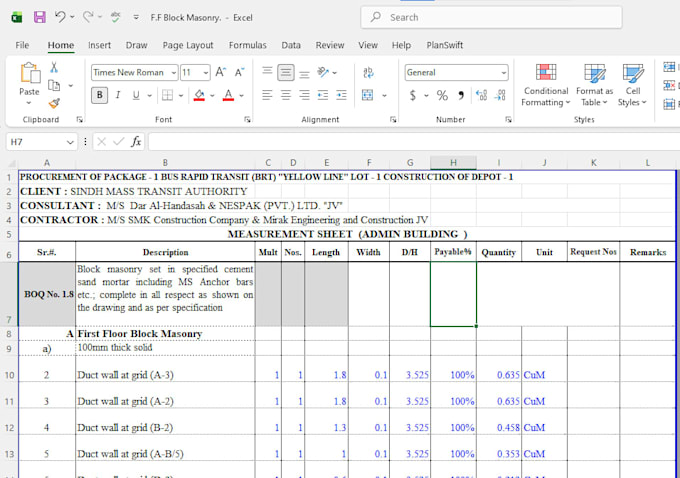The height and width of the screenshot is (478, 680).
Task: Switch to the Formulas tab
Action: pyautogui.click(x=248, y=45)
